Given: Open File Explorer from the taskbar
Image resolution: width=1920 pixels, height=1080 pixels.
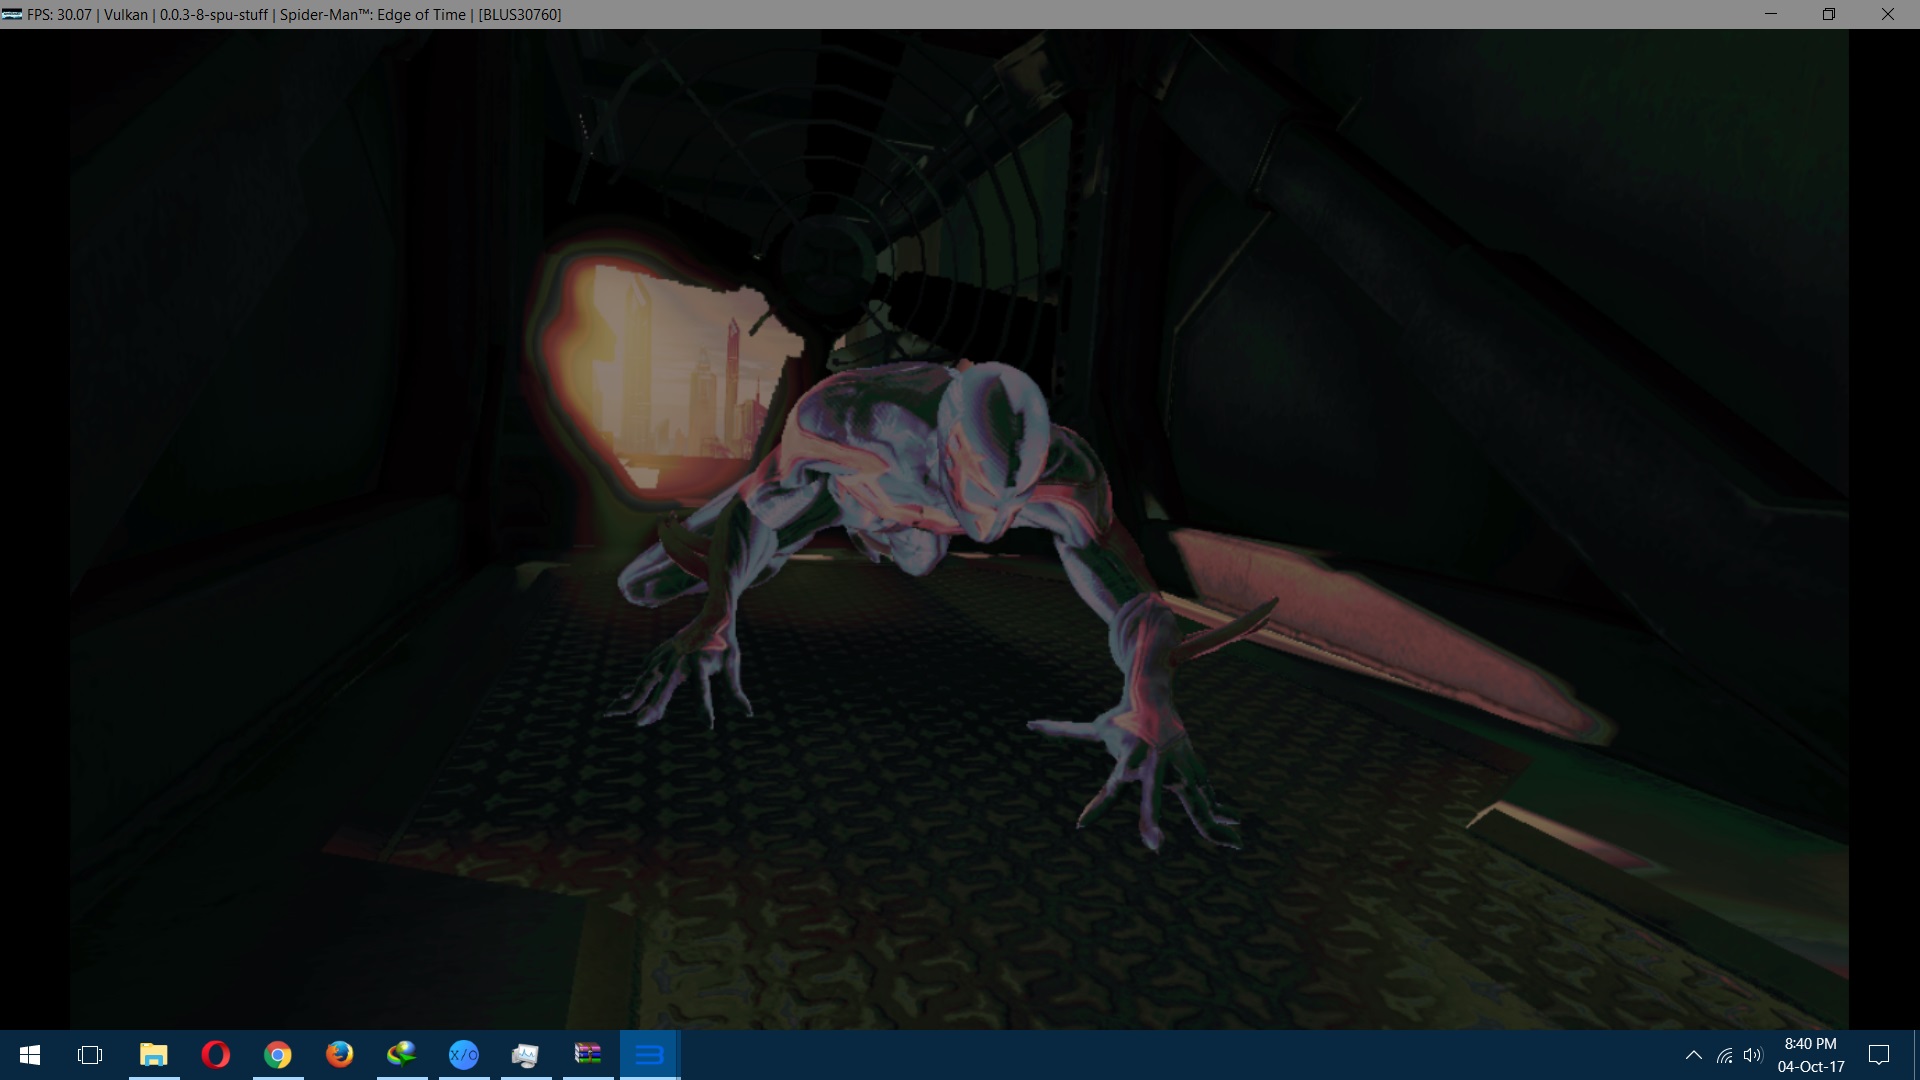Looking at the screenshot, I should (x=153, y=1055).
